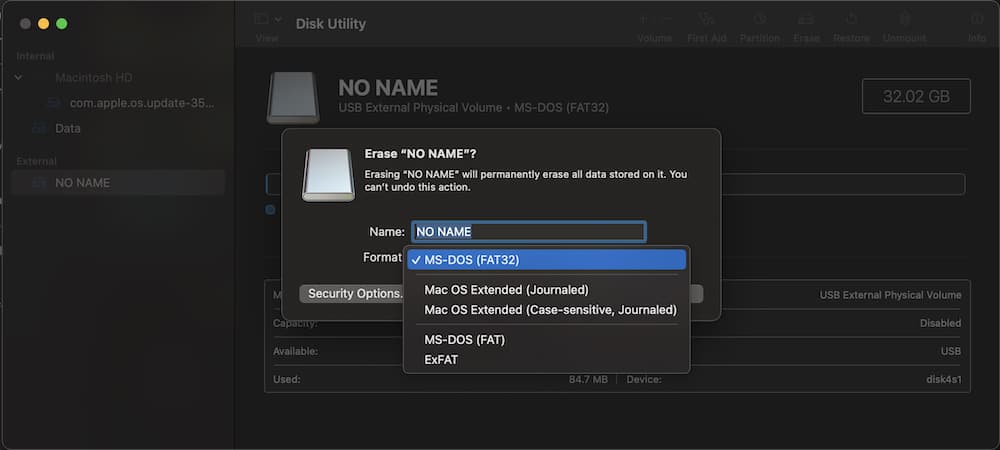Click the com.apple.os.update volume icon
The height and width of the screenshot is (450, 1000).
55,103
